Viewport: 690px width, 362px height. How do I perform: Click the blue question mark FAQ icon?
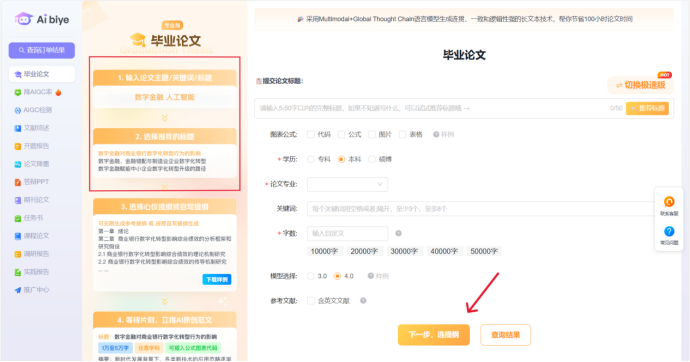[669, 231]
